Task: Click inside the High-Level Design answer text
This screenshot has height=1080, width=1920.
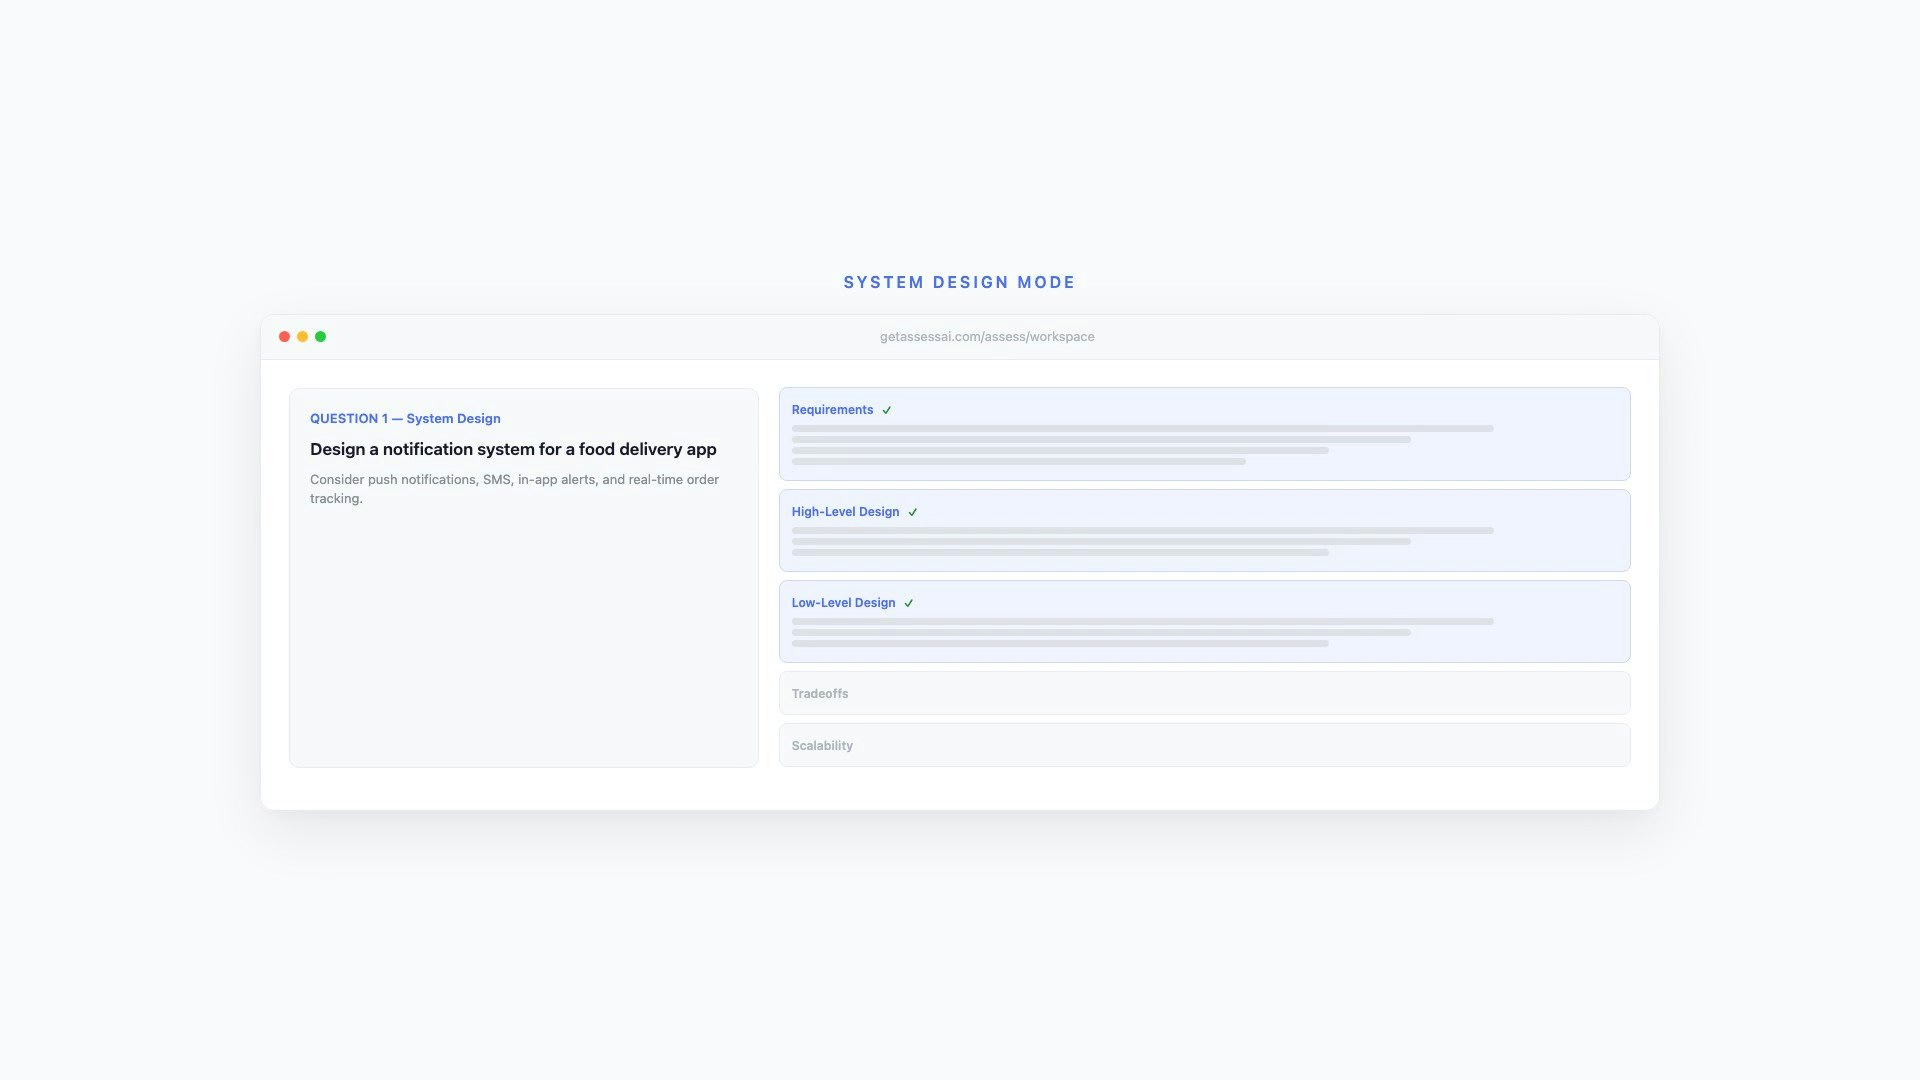Action: click(1100, 541)
